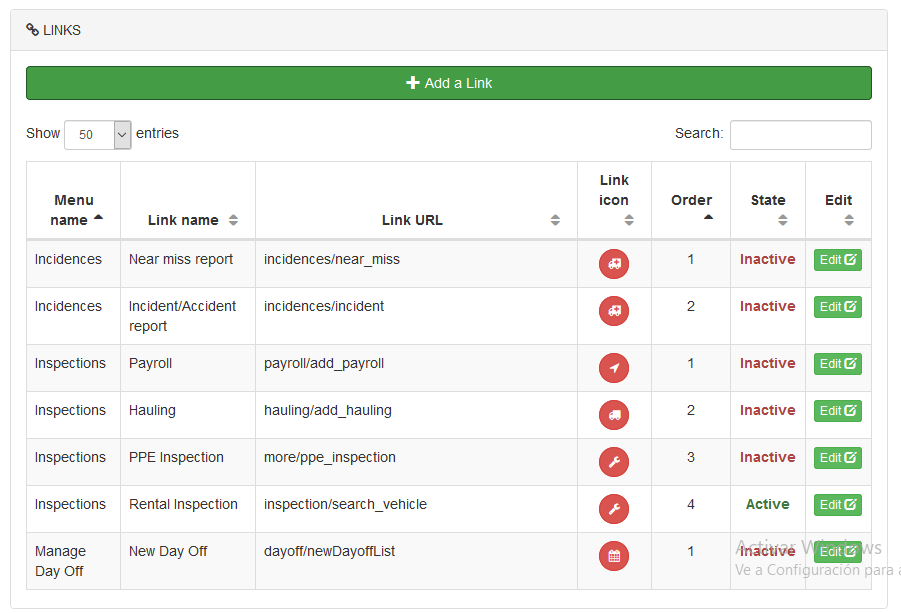The height and width of the screenshot is (613, 901).
Task: Click the ambulance icon for Incident/Accident report
Action: [614, 311]
